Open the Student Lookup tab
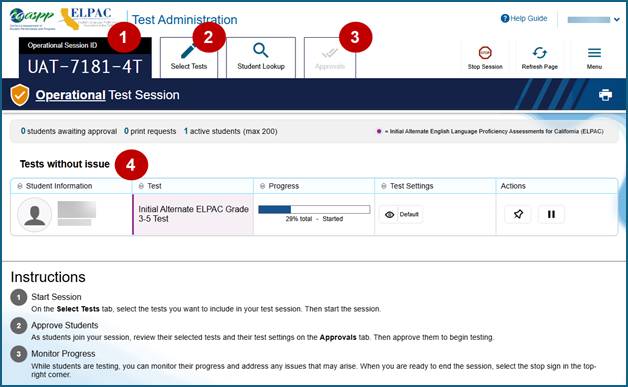Screen dimensions: 628x387 click(x=261, y=58)
